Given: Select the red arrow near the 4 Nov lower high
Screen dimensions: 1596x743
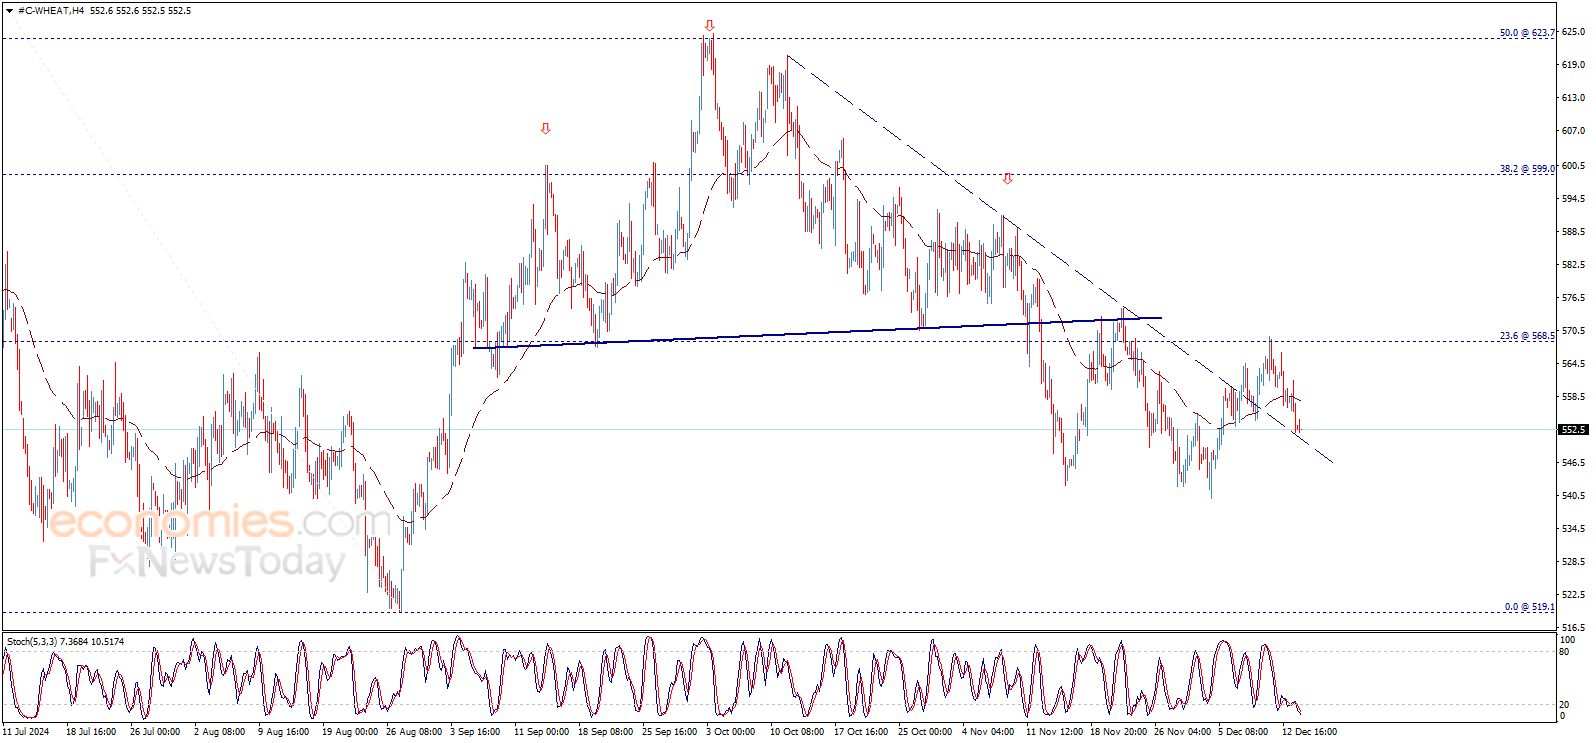Looking at the screenshot, I should [1007, 179].
